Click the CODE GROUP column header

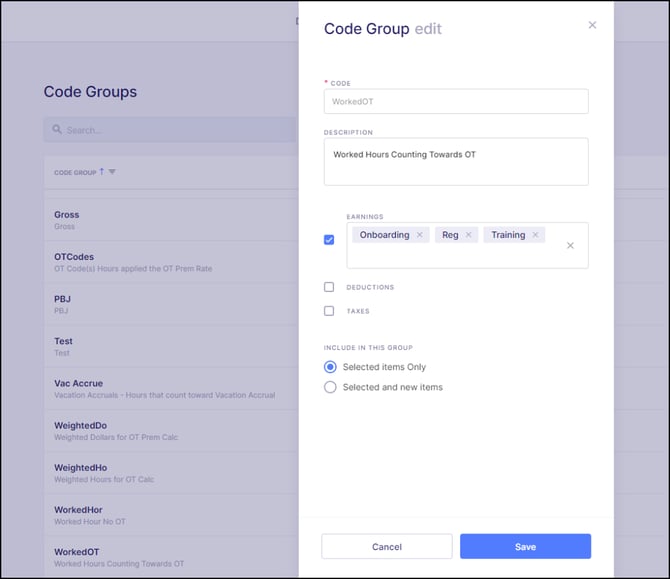tap(75, 173)
